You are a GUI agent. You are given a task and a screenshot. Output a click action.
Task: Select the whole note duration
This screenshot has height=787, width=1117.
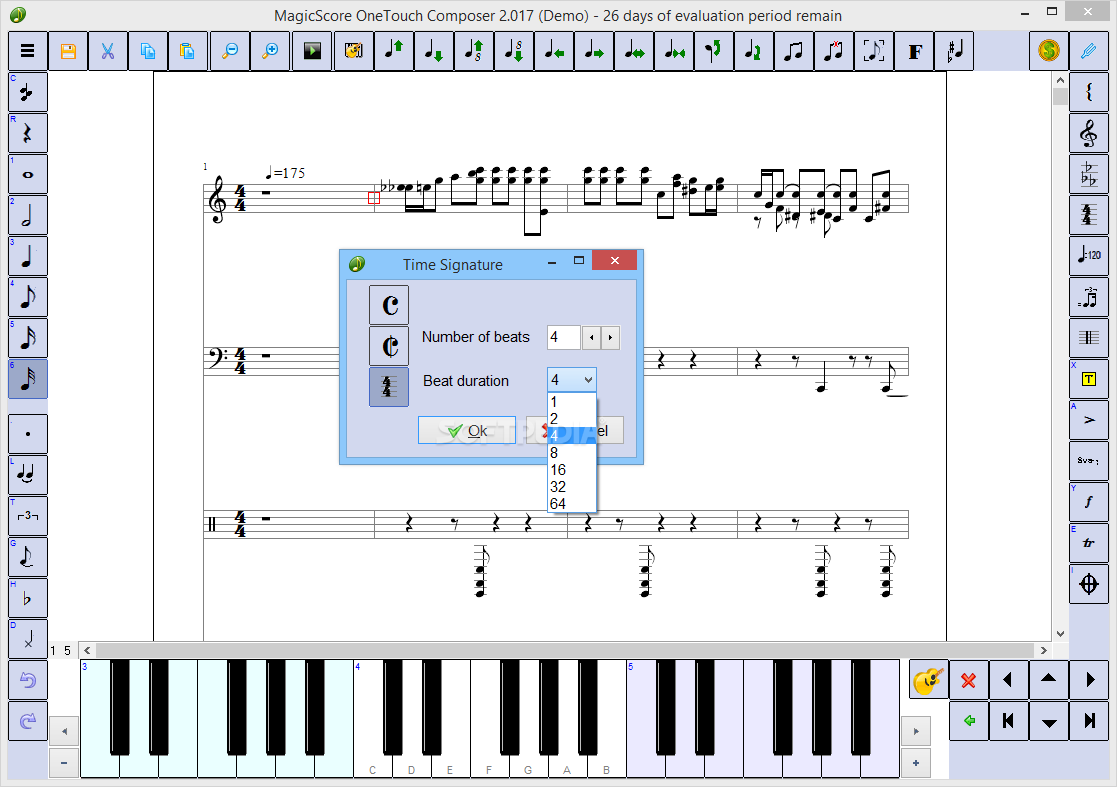[28, 174]
